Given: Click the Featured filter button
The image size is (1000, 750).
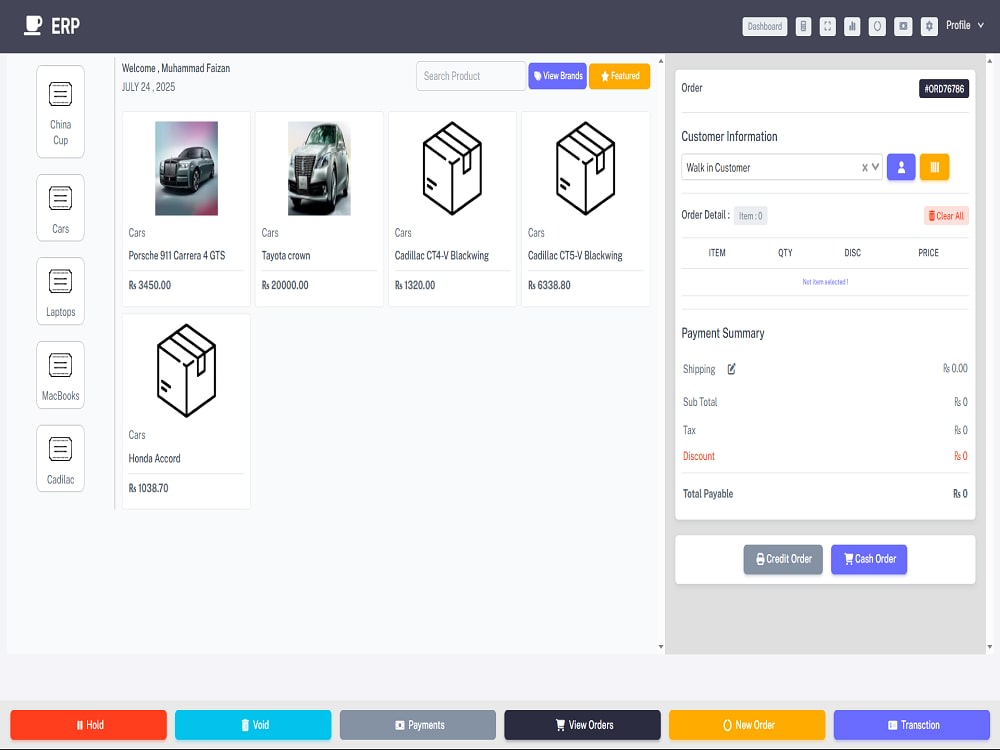Looking at the screenshot, I should click(619, 76).
